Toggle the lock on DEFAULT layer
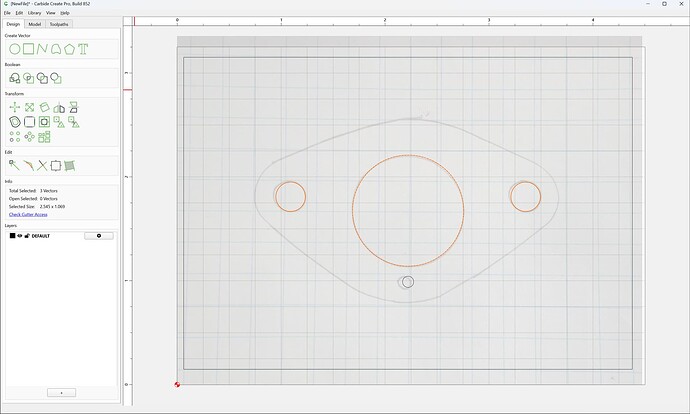Screen dimensions: 690x414 click(x=26, y=236)
